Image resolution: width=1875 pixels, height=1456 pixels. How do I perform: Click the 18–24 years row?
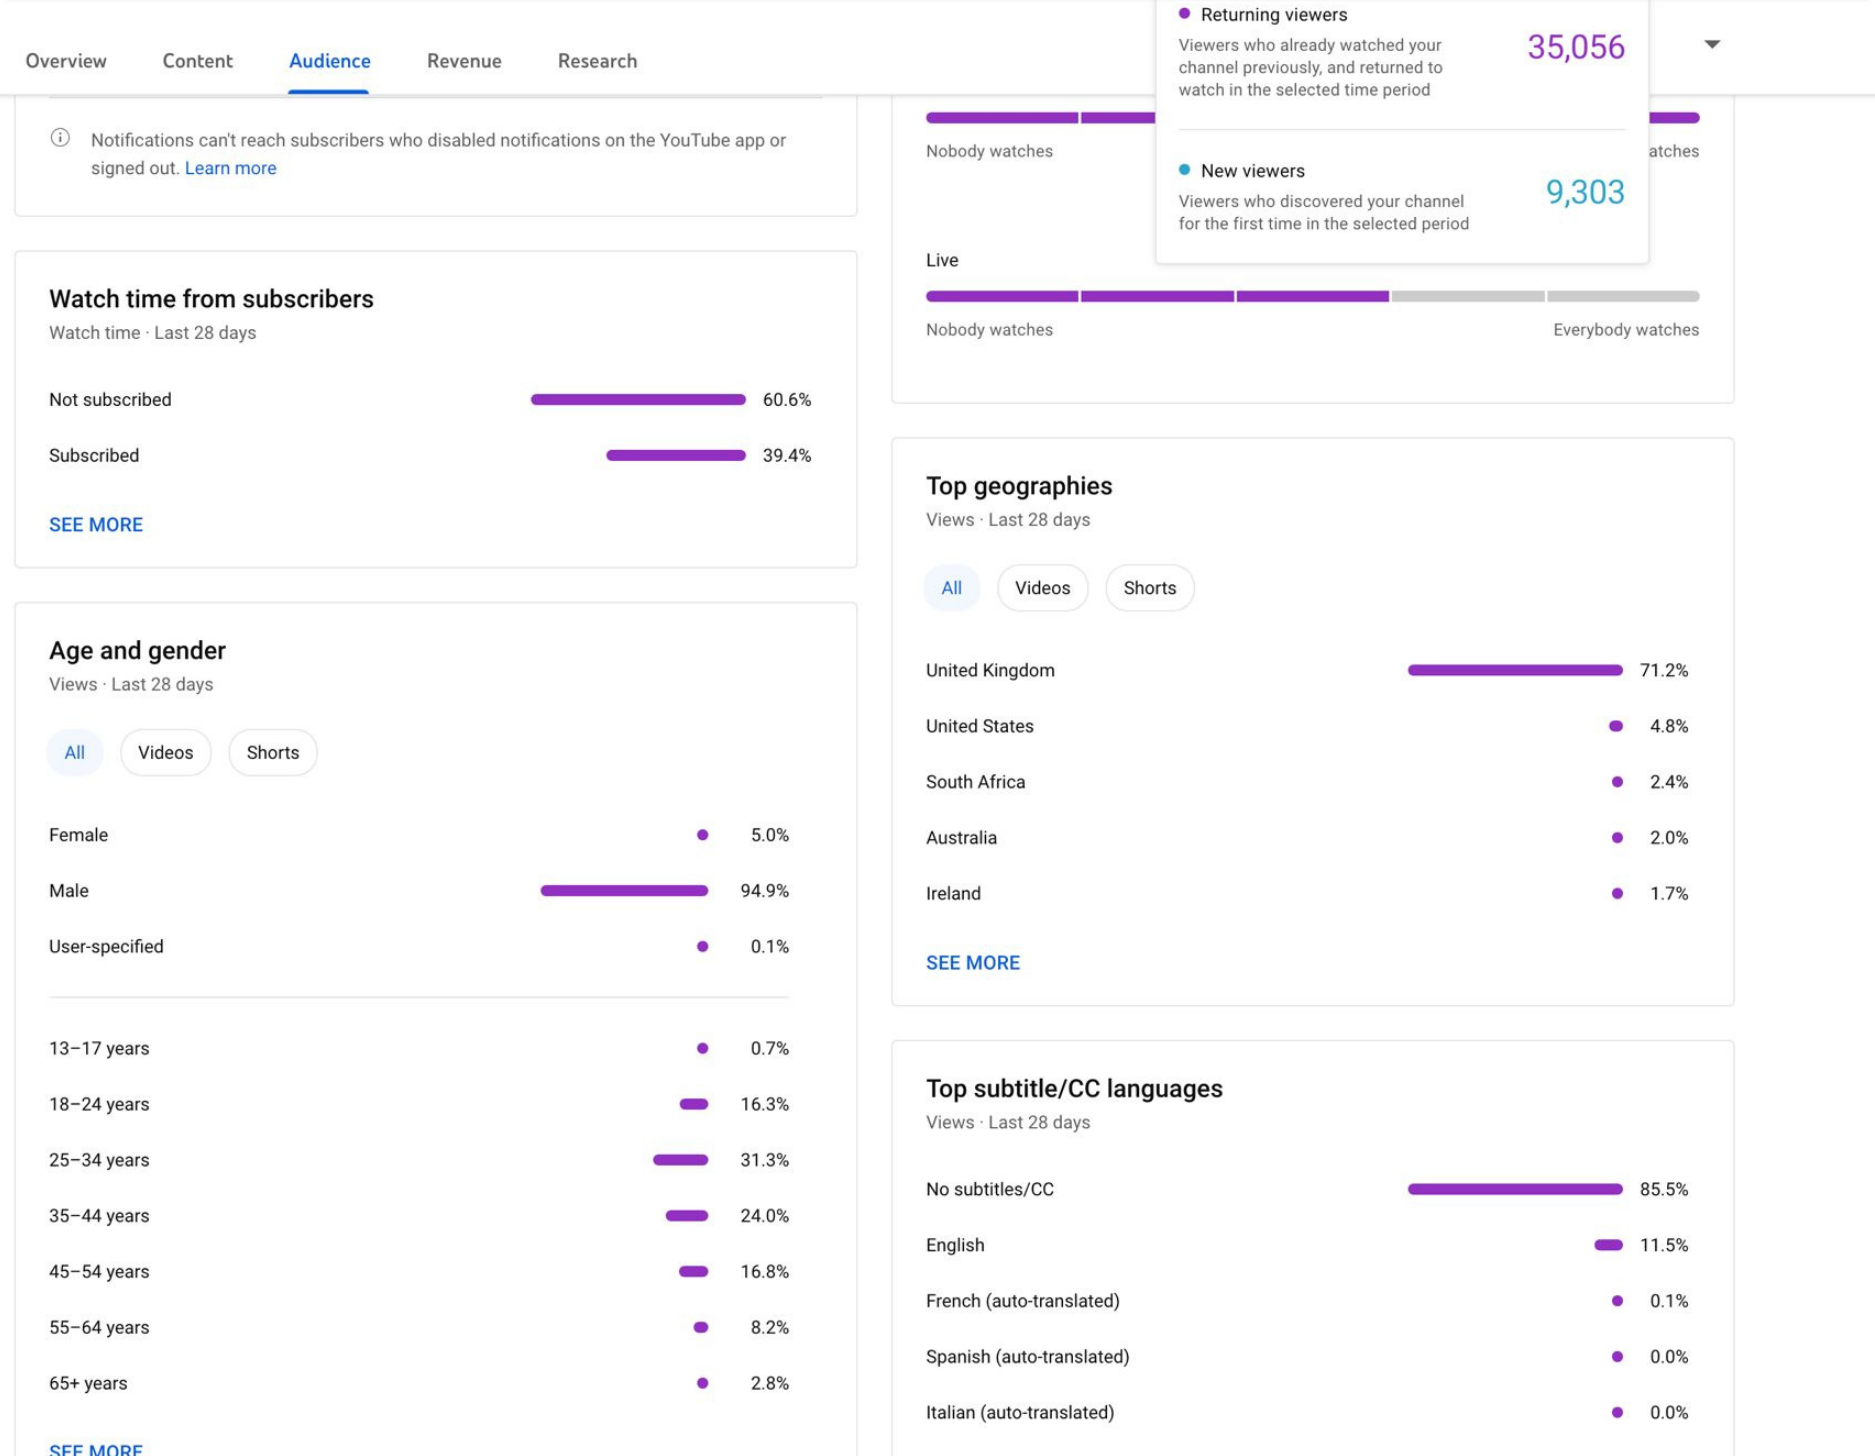pyautogui.click(x=419, y=1104)
